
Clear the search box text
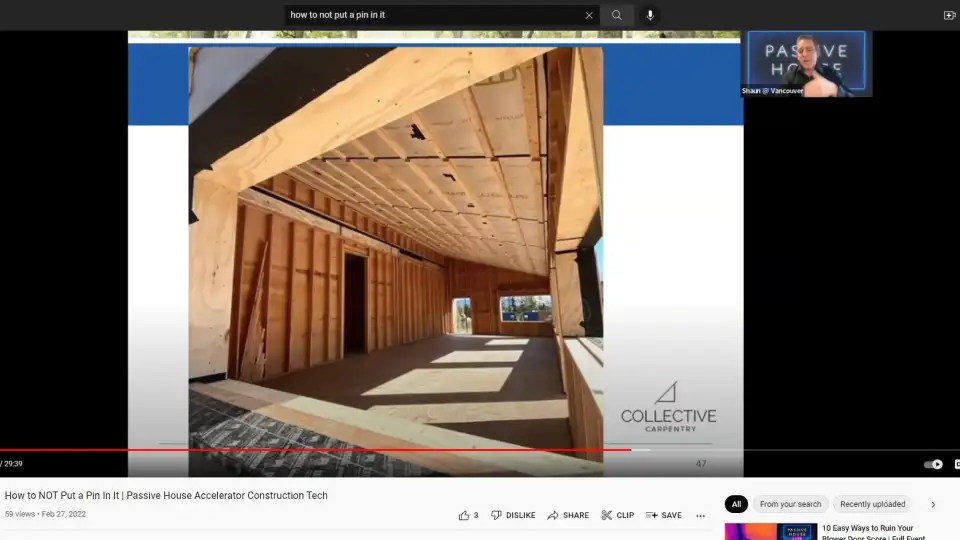[589, 15]
